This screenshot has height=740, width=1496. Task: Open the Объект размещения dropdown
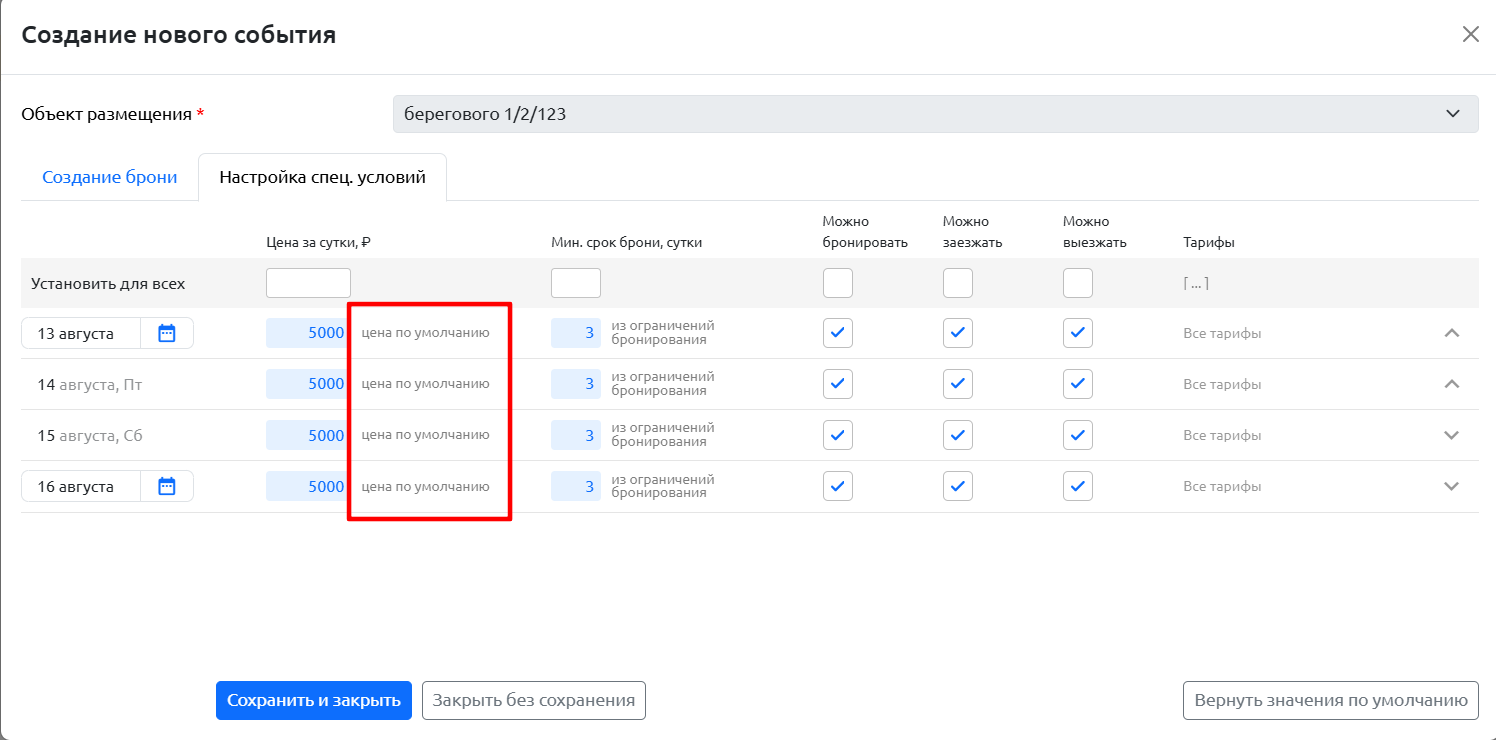pyautogui.click(x=935, y=114)
